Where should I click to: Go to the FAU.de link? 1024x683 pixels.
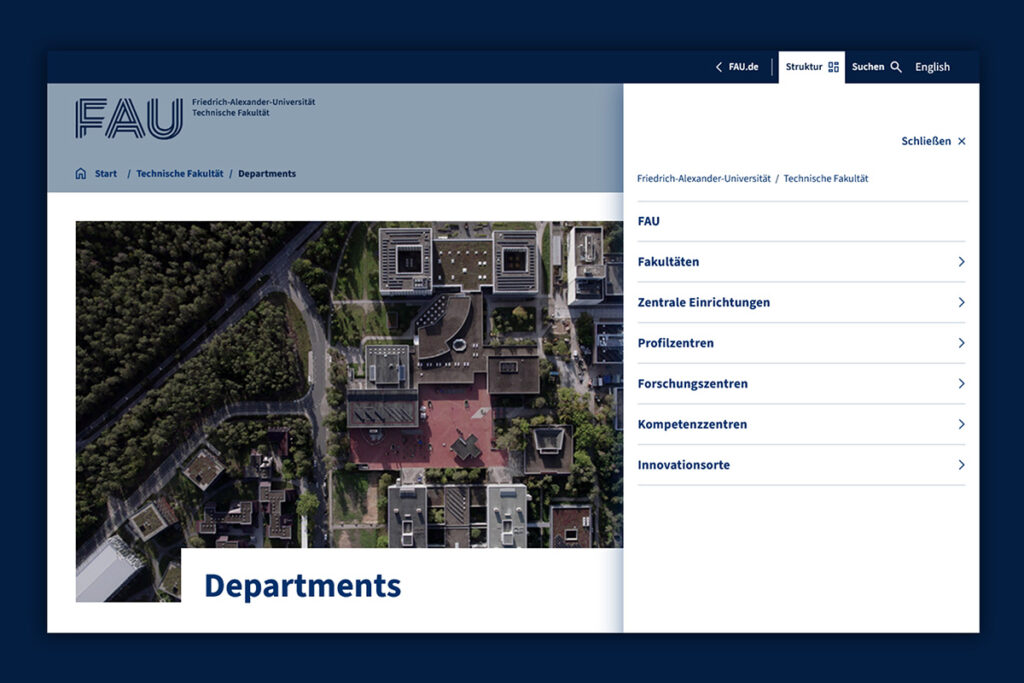click(x=743, y=67)
